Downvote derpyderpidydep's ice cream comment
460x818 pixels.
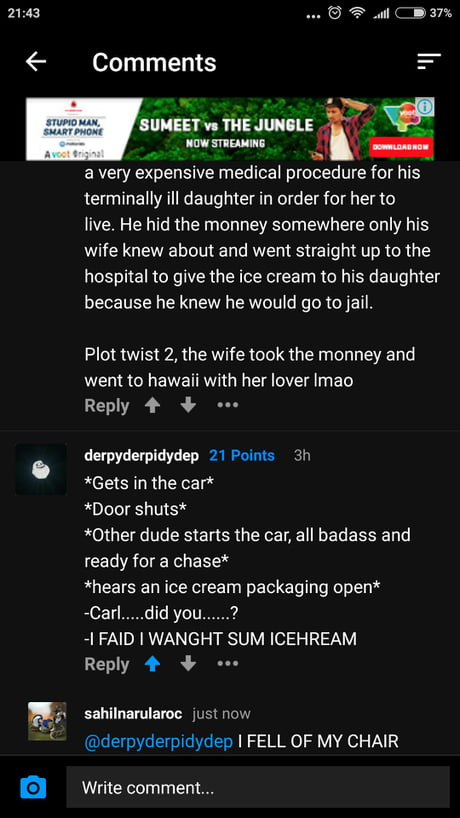(x=188, y=664)
